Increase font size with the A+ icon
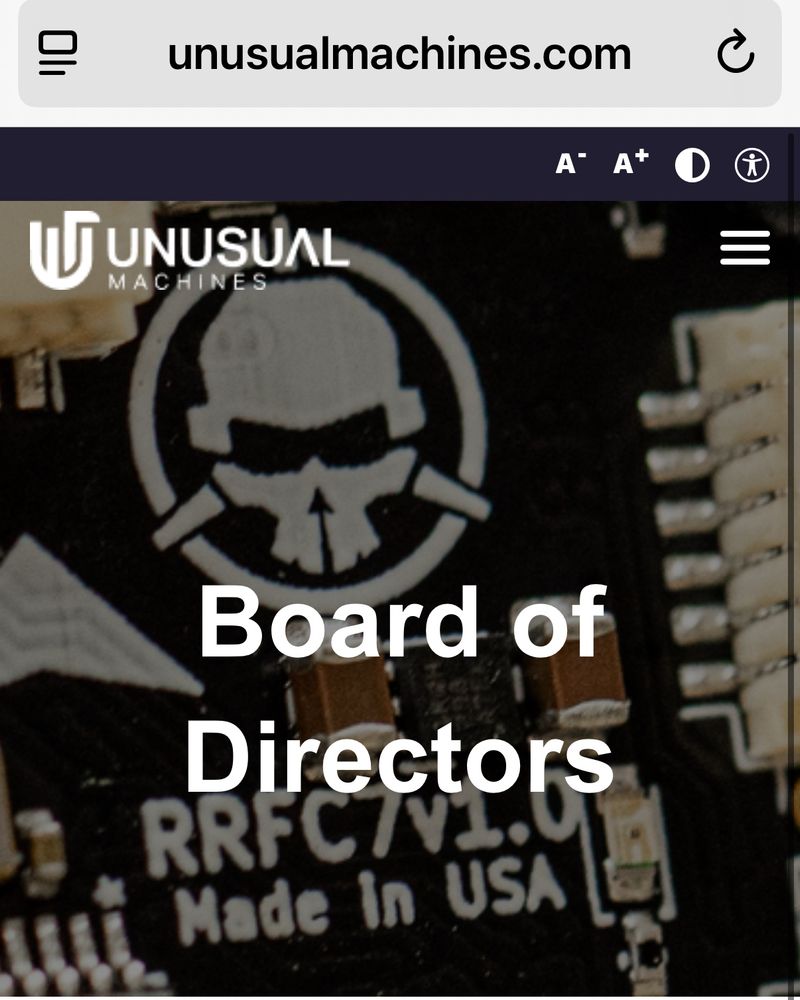The width and height of the screenshot is (800, 1000). point(630,162)
